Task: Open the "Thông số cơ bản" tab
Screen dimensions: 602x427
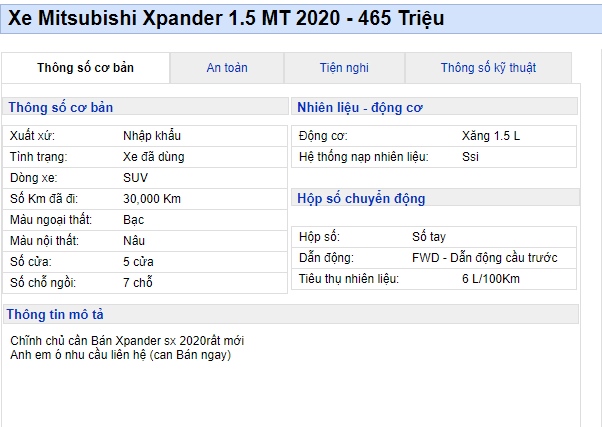Action: (x=85, y=68)
